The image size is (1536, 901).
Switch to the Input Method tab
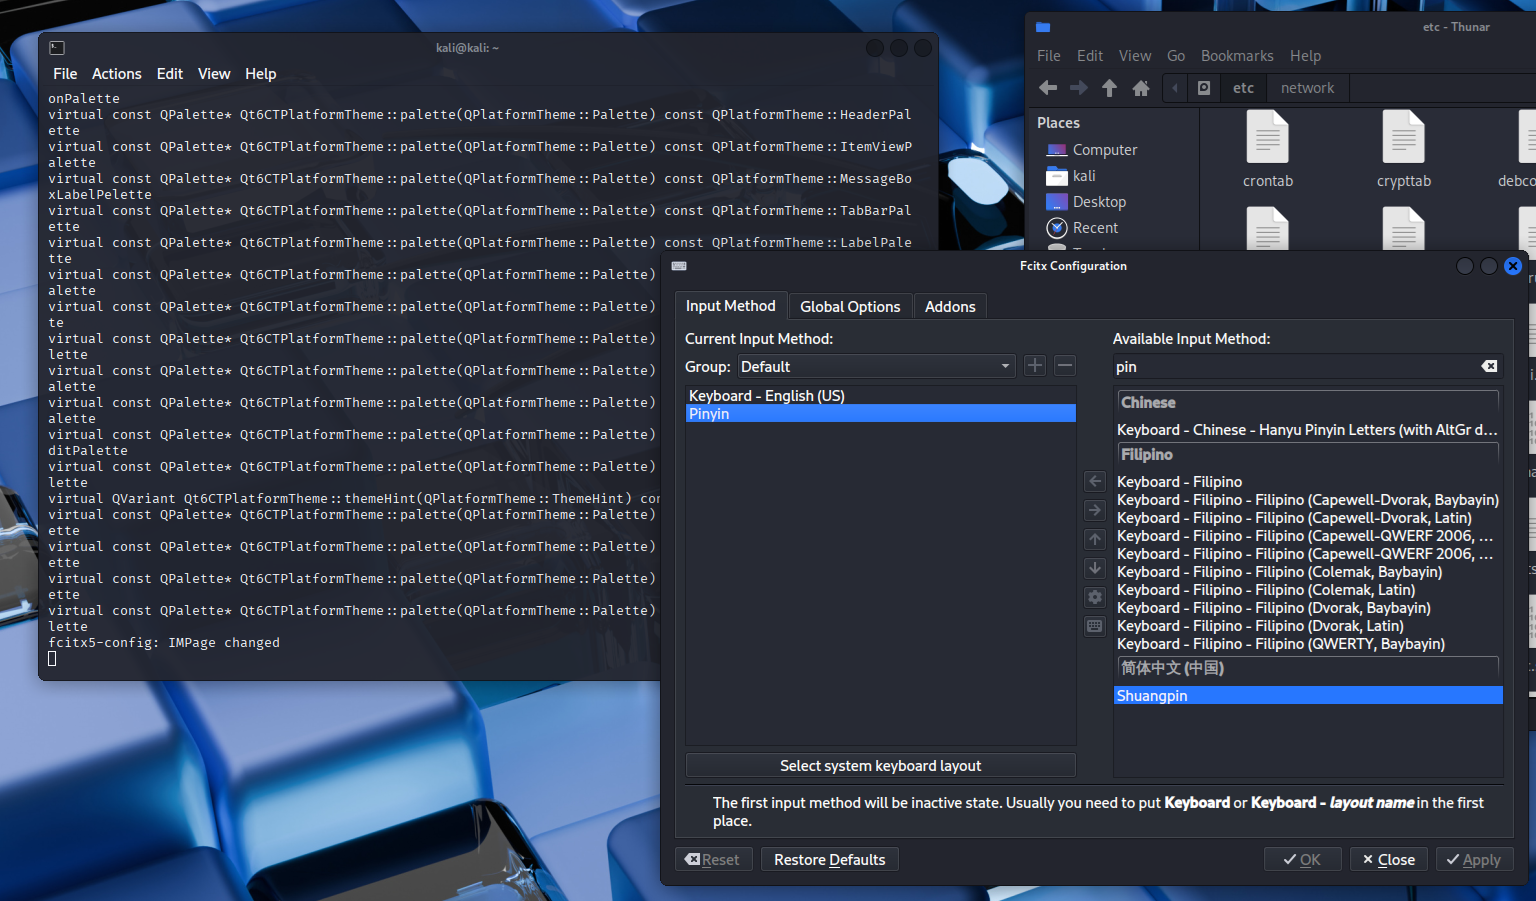coord(730,306)
